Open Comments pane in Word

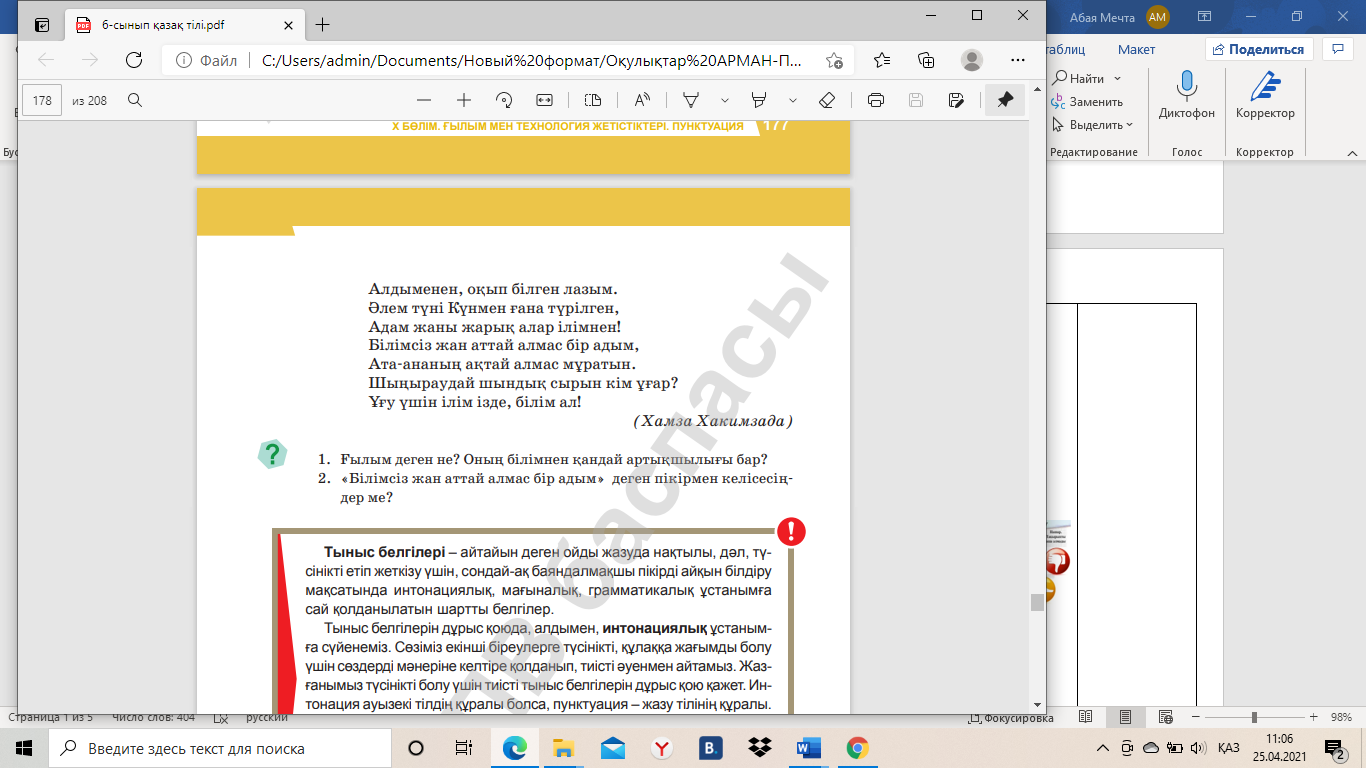tap(1337, 49)
